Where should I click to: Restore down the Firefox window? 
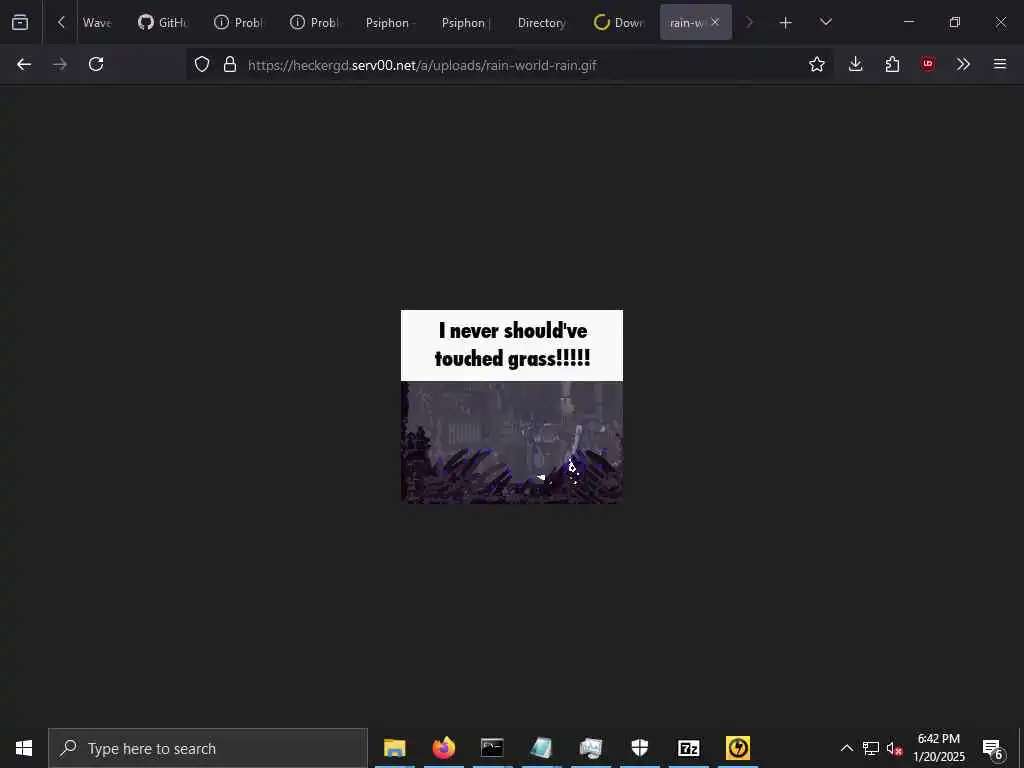click(x=955, y=22)
